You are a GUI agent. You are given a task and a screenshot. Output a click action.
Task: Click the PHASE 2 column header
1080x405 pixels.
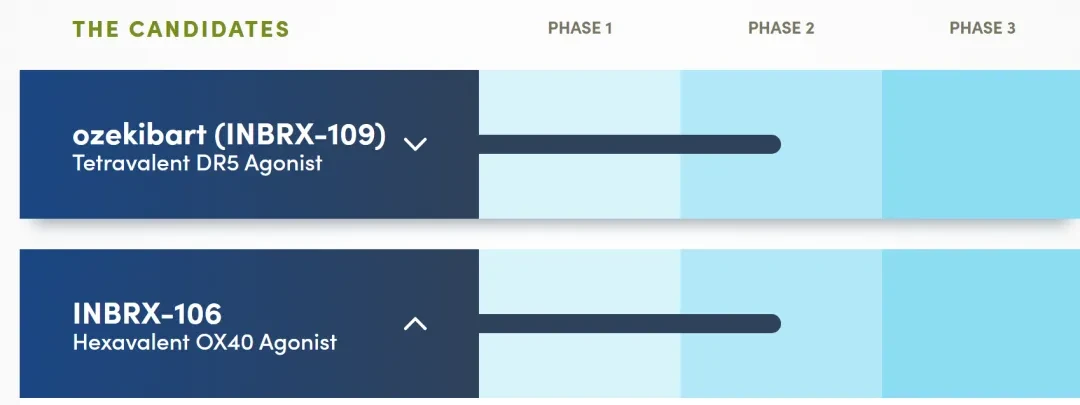[x=781, y=28]
